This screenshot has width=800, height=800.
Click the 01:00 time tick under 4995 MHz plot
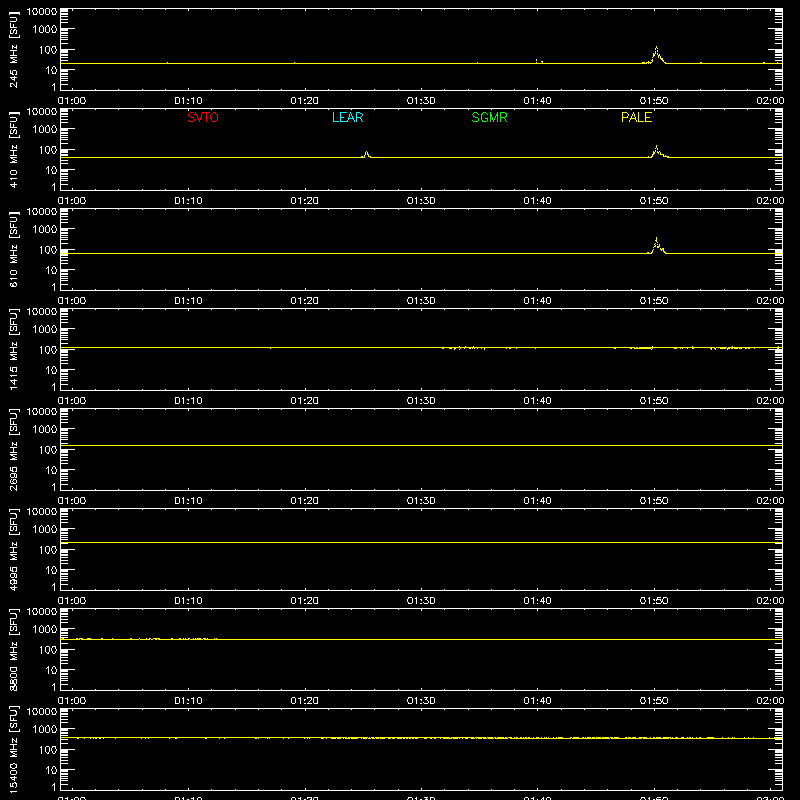click(72, 601)
